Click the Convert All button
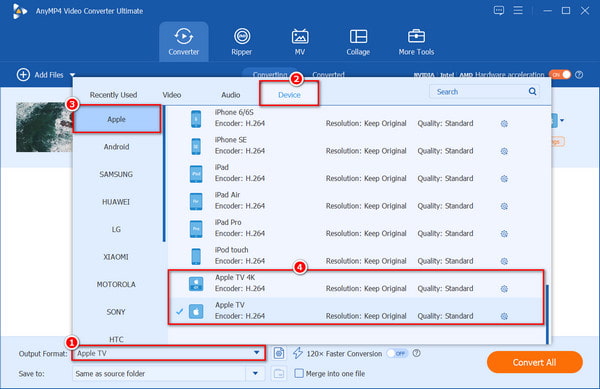The height and width of the screenshot is (389, 600). pyautogui.click(x=535, y=362)
